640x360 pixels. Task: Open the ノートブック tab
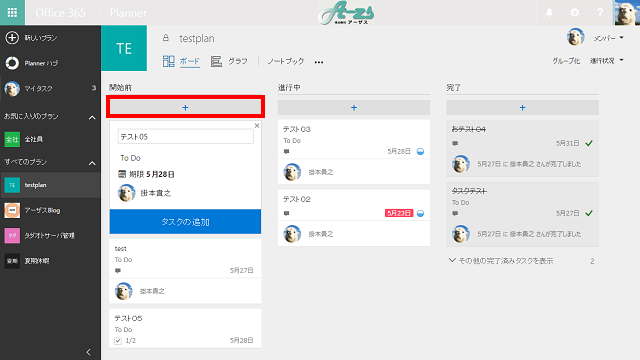[286, 61]
